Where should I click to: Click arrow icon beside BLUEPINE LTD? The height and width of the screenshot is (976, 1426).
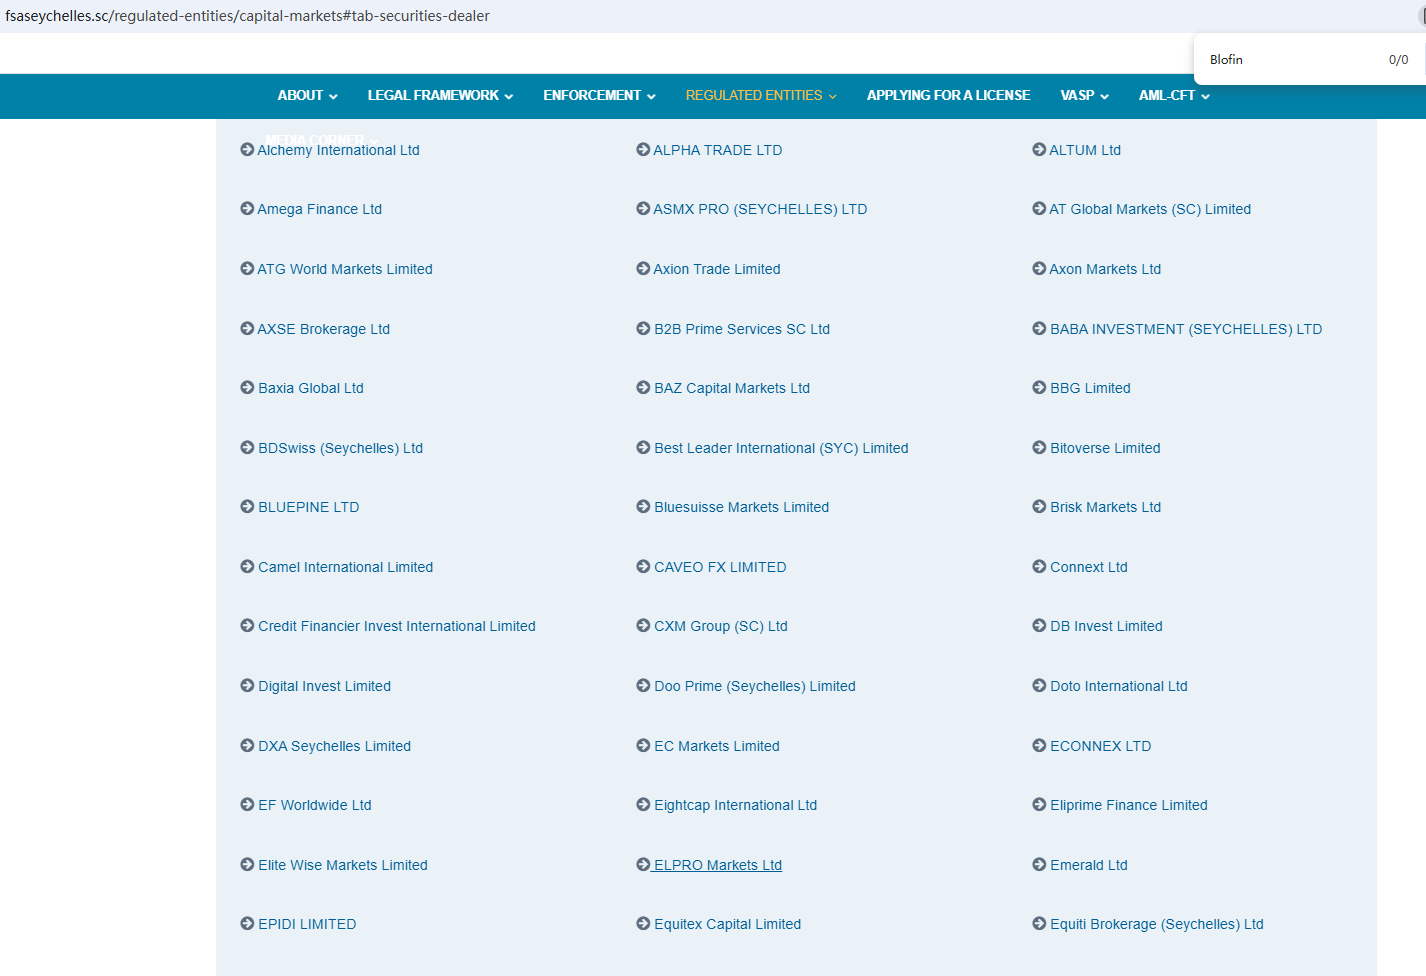pyautogui.click(x=247, y=506)
